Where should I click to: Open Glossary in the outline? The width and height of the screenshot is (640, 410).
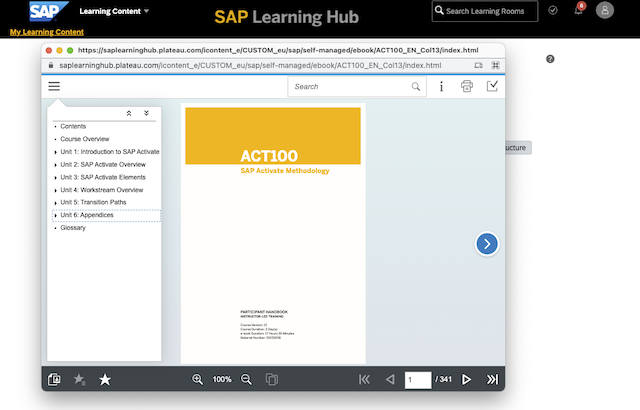tap(73, 228)
